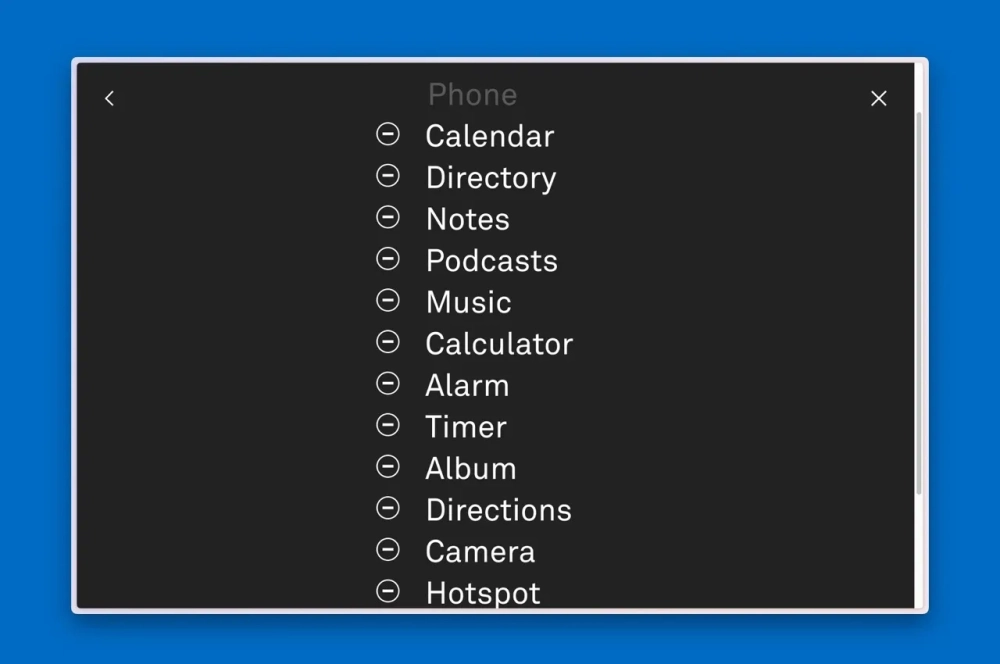This screenshot has width=1000, height=664.
Task: Remove the Directory tool via its minus icon
Action: coord(387,176)
